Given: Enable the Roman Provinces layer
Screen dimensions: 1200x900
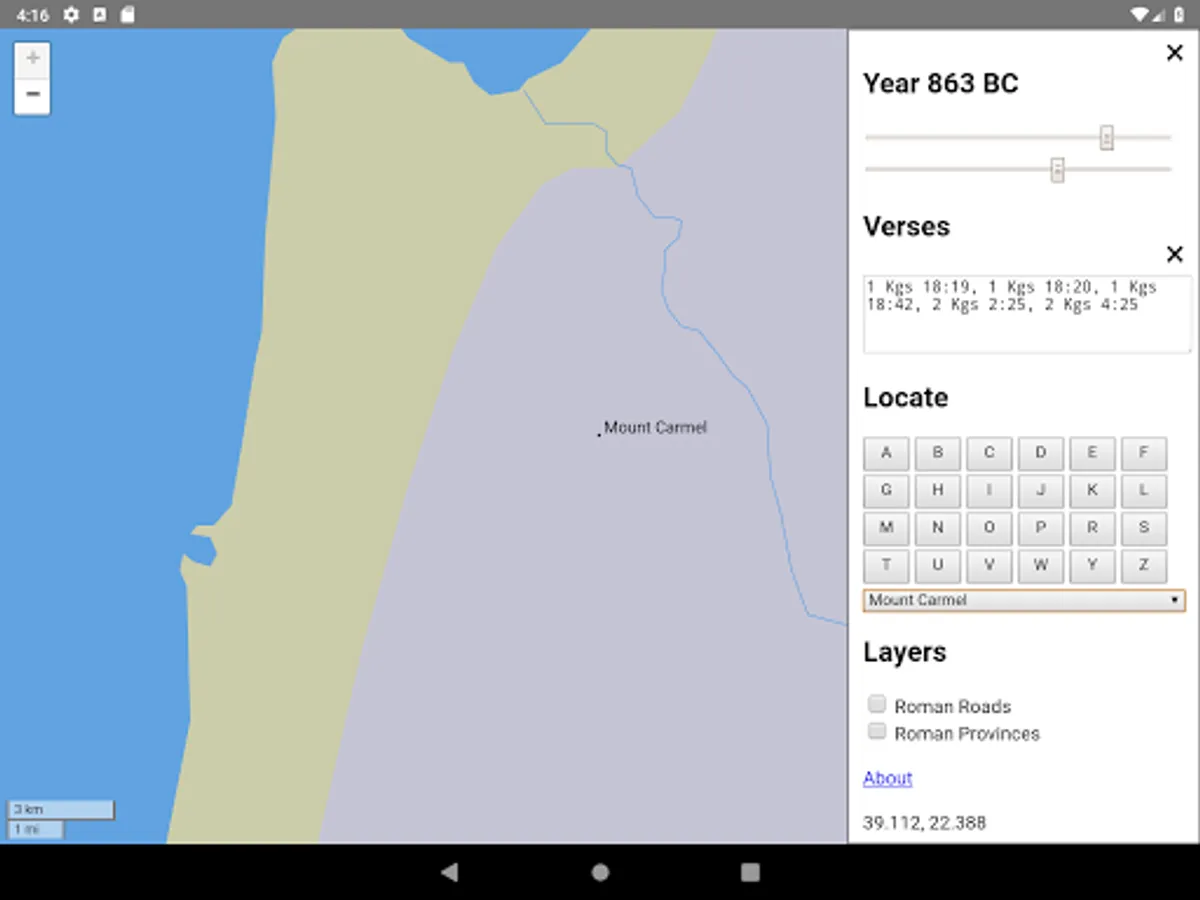Looking at the screenshot, I should [x=877, y=731].
